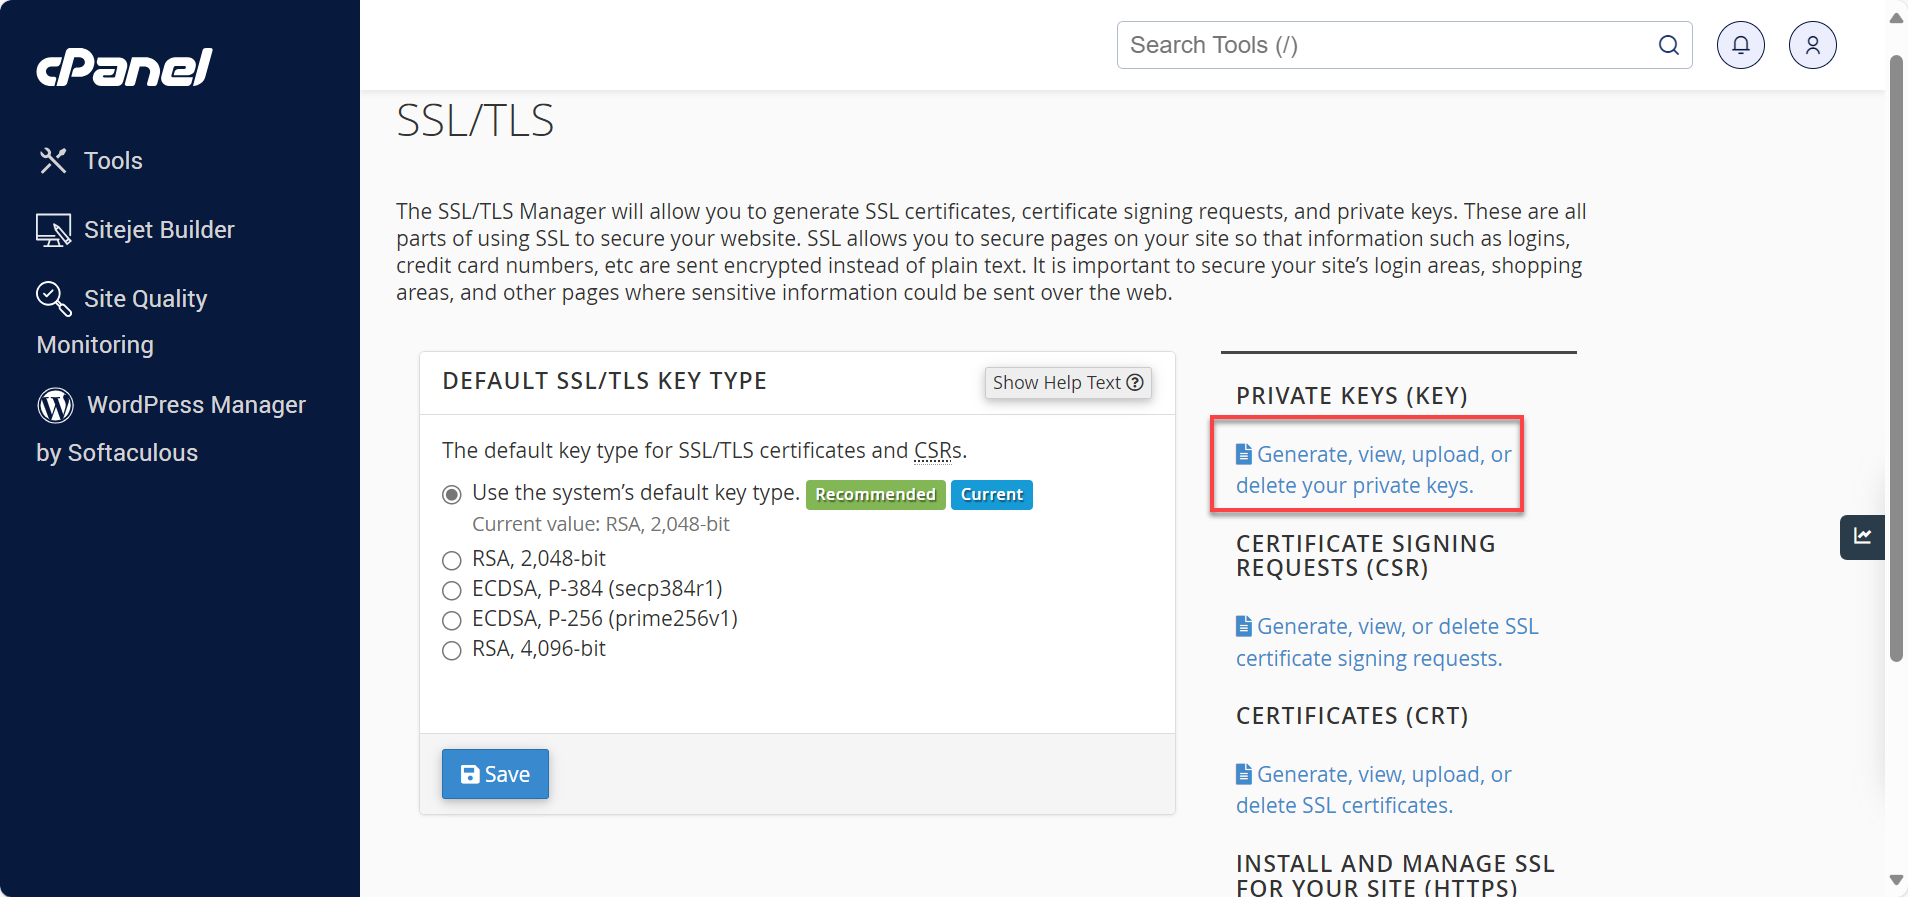
Task: Click the page's vertical scrollbar thumb
Action: coord(1896,360)
